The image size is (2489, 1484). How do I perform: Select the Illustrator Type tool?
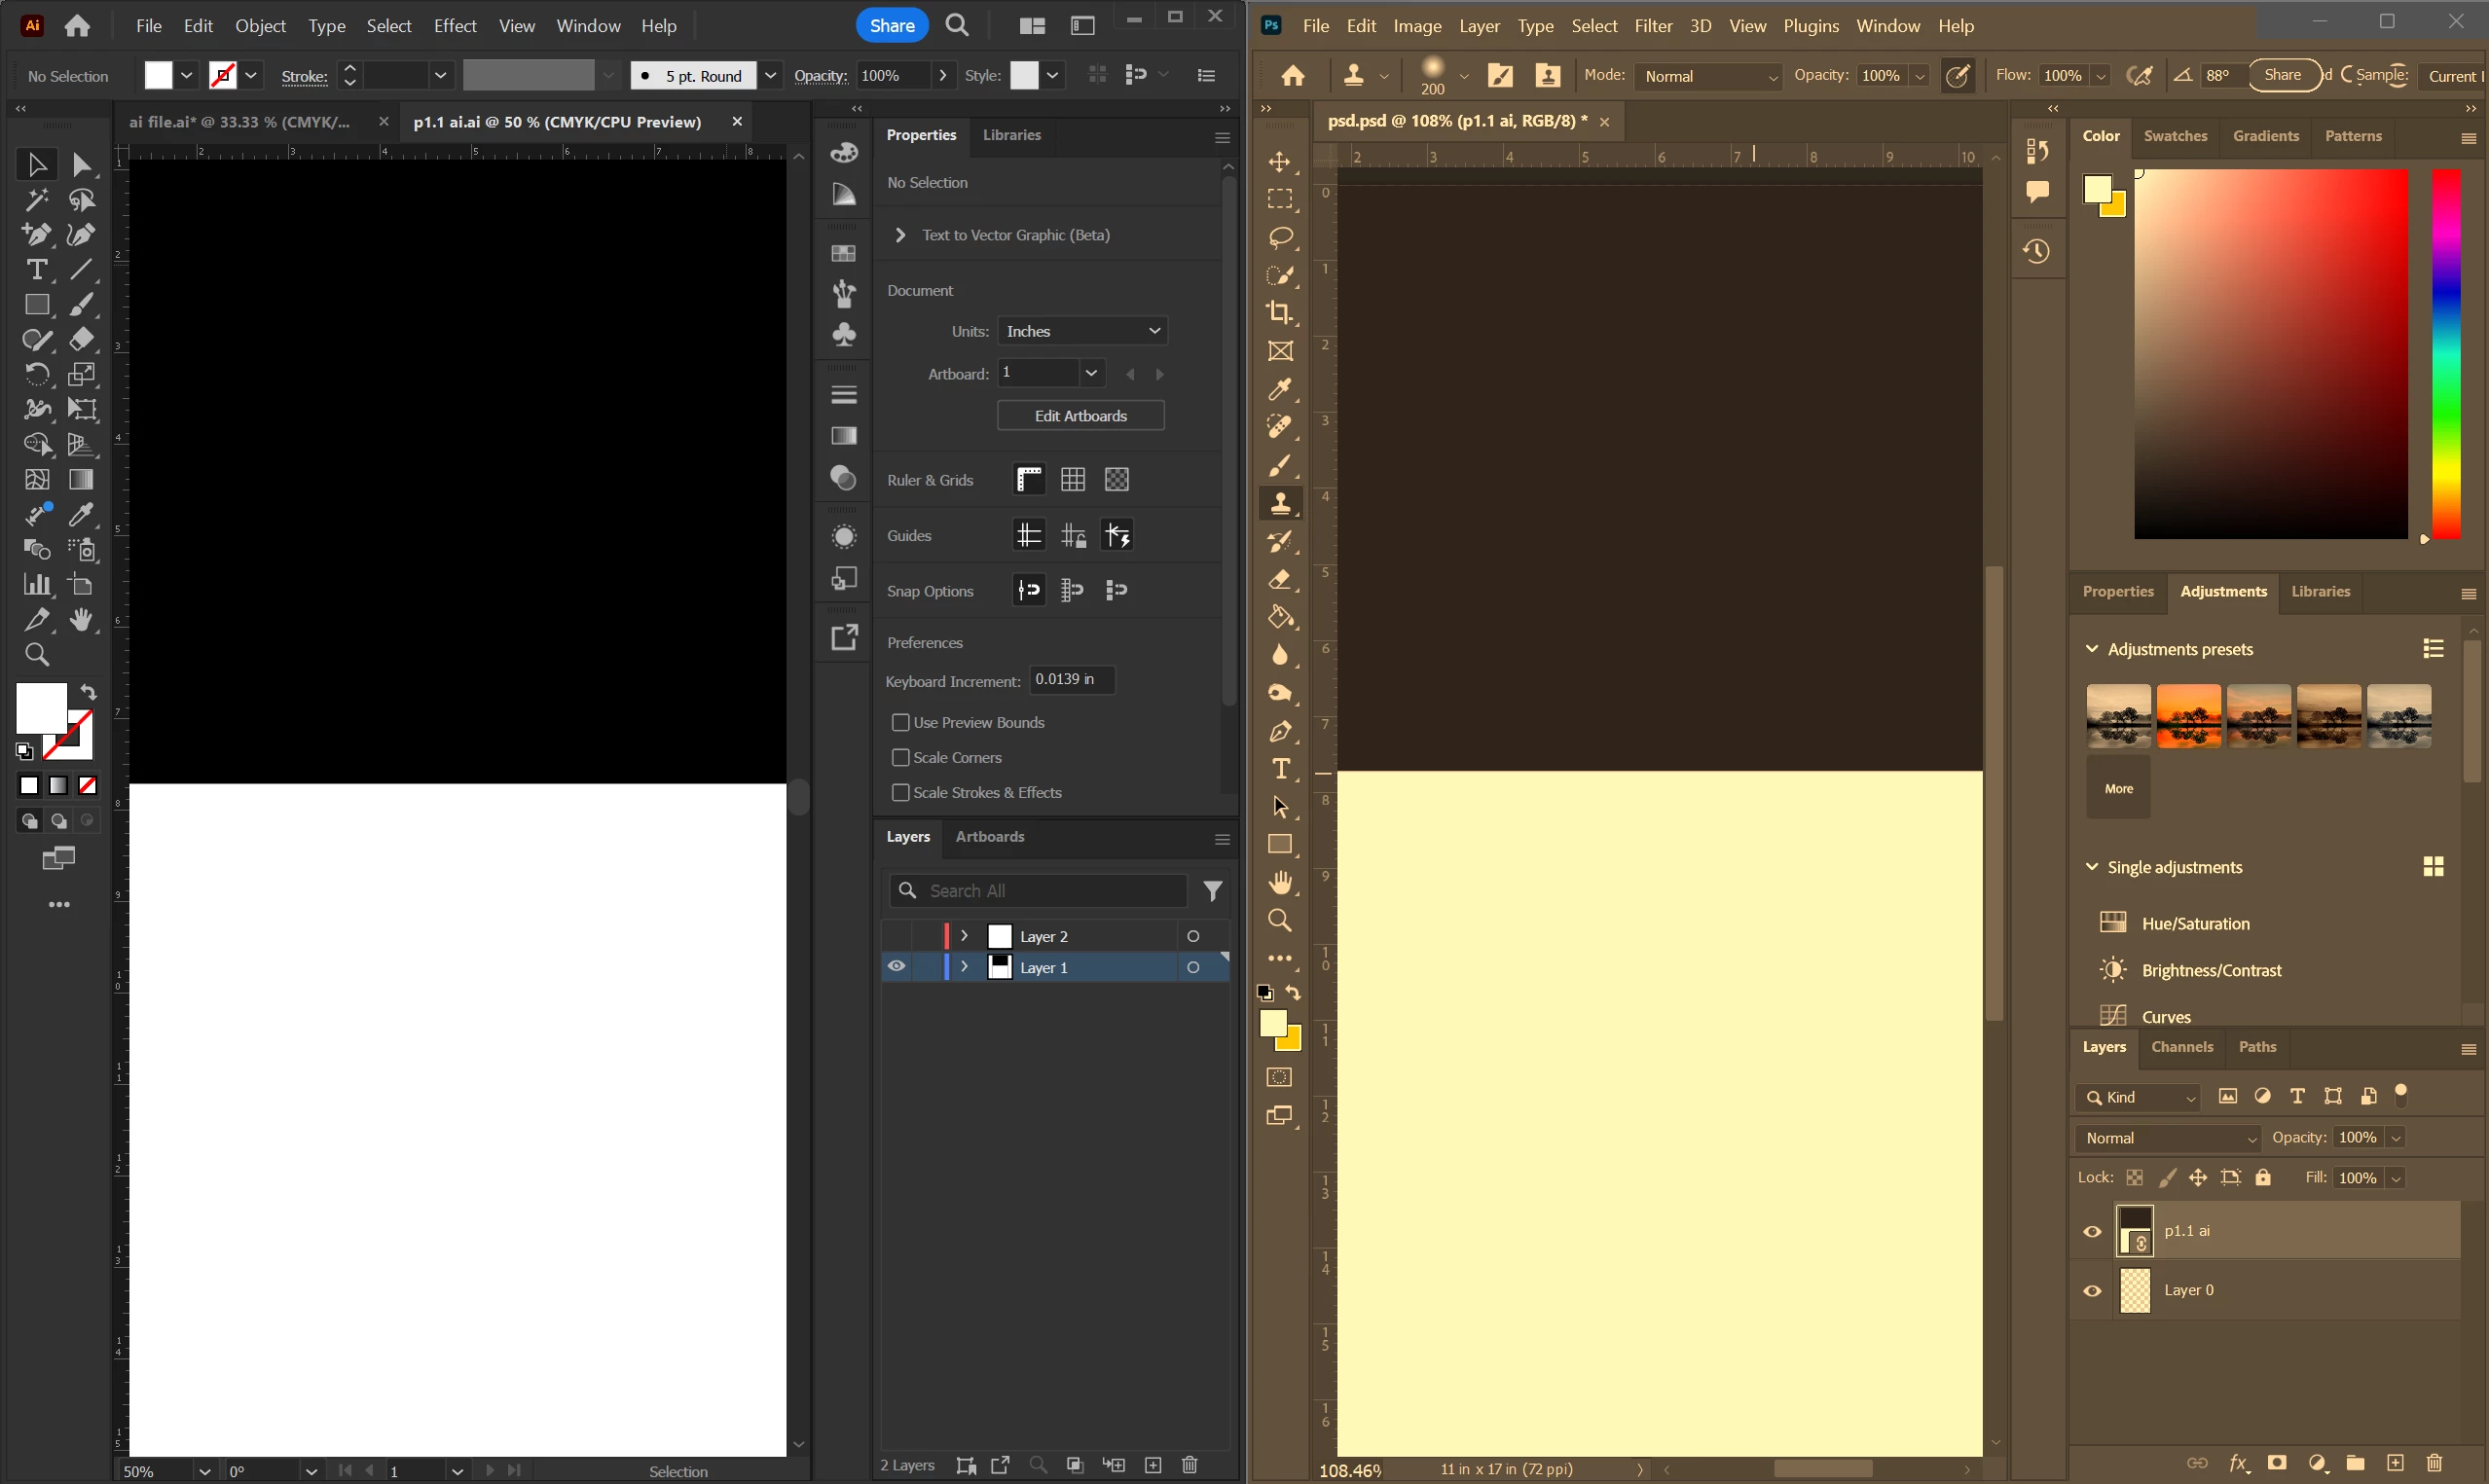(37, 270)
